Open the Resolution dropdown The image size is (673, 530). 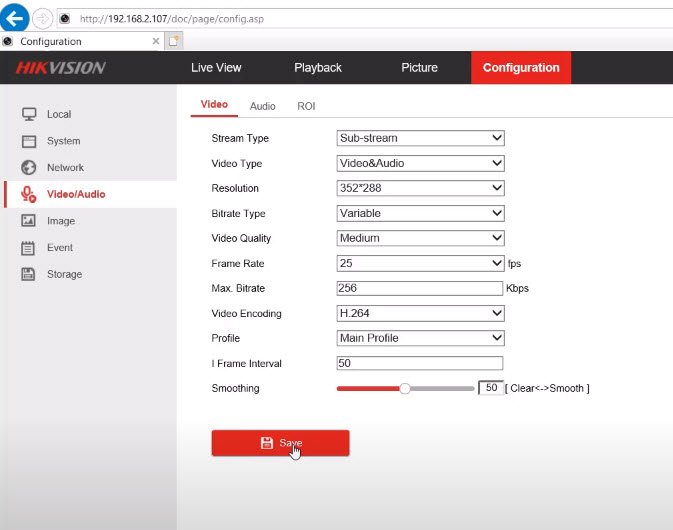pyautogui.click(x=420, y=188)
